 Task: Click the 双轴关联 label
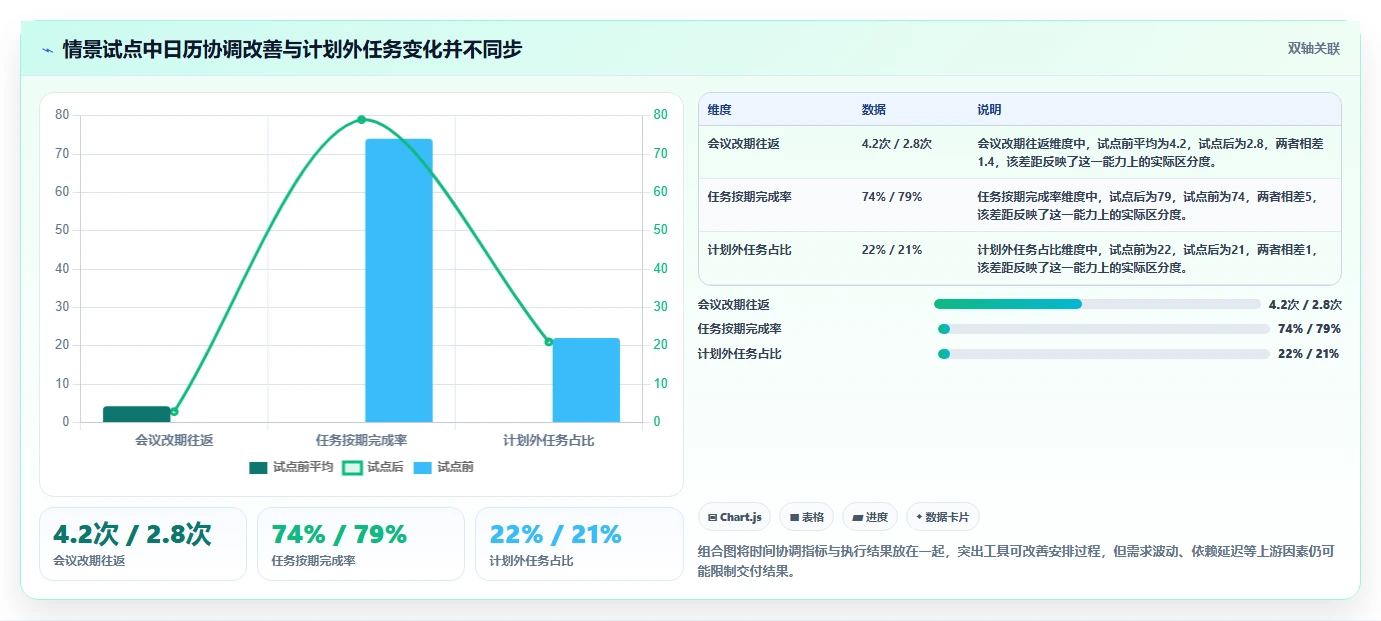[1313, 49]
